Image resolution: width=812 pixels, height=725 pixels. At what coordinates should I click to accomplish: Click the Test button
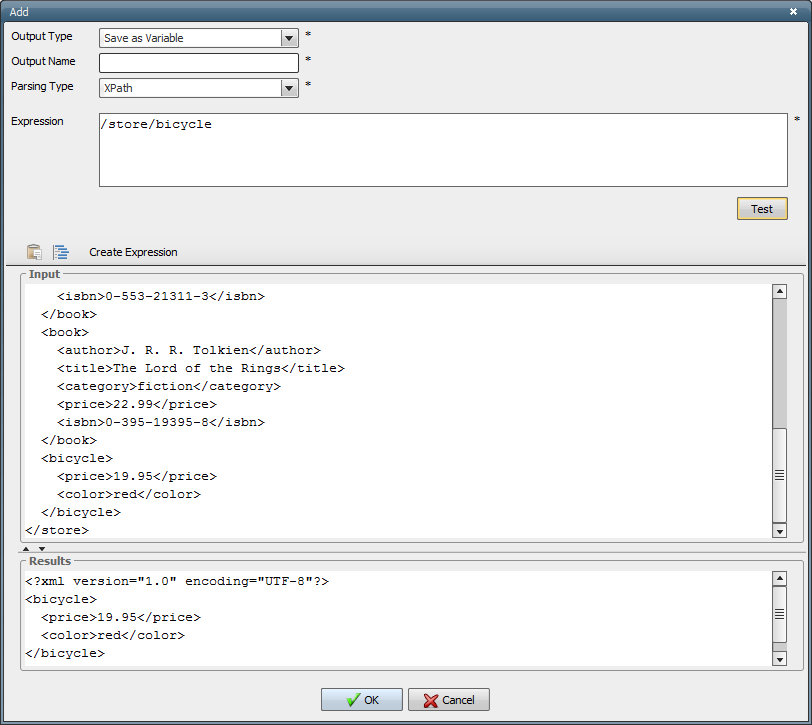(762, 209)
